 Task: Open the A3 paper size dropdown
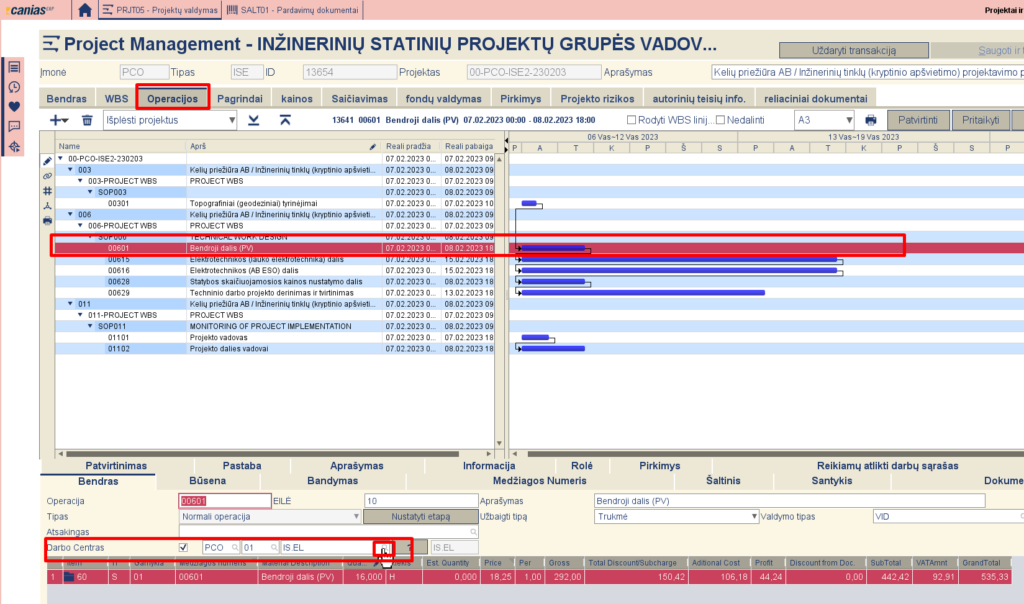point(824,120)
